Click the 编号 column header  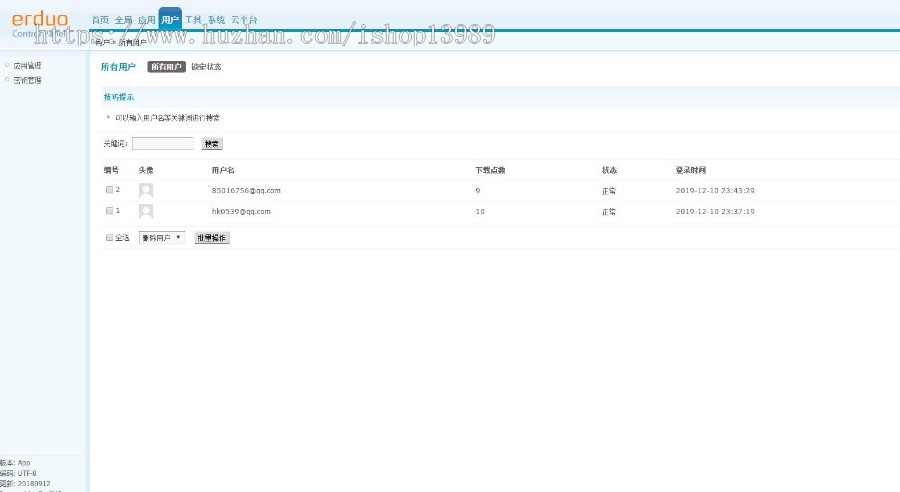[111, 170]
